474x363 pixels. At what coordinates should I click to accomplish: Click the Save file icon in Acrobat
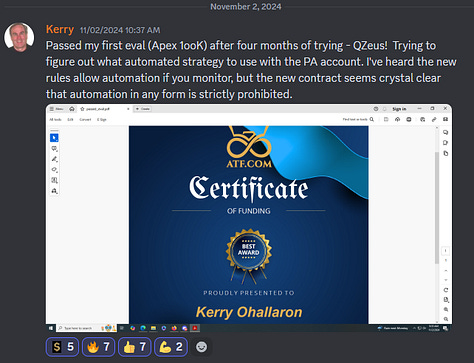[386, 119]
